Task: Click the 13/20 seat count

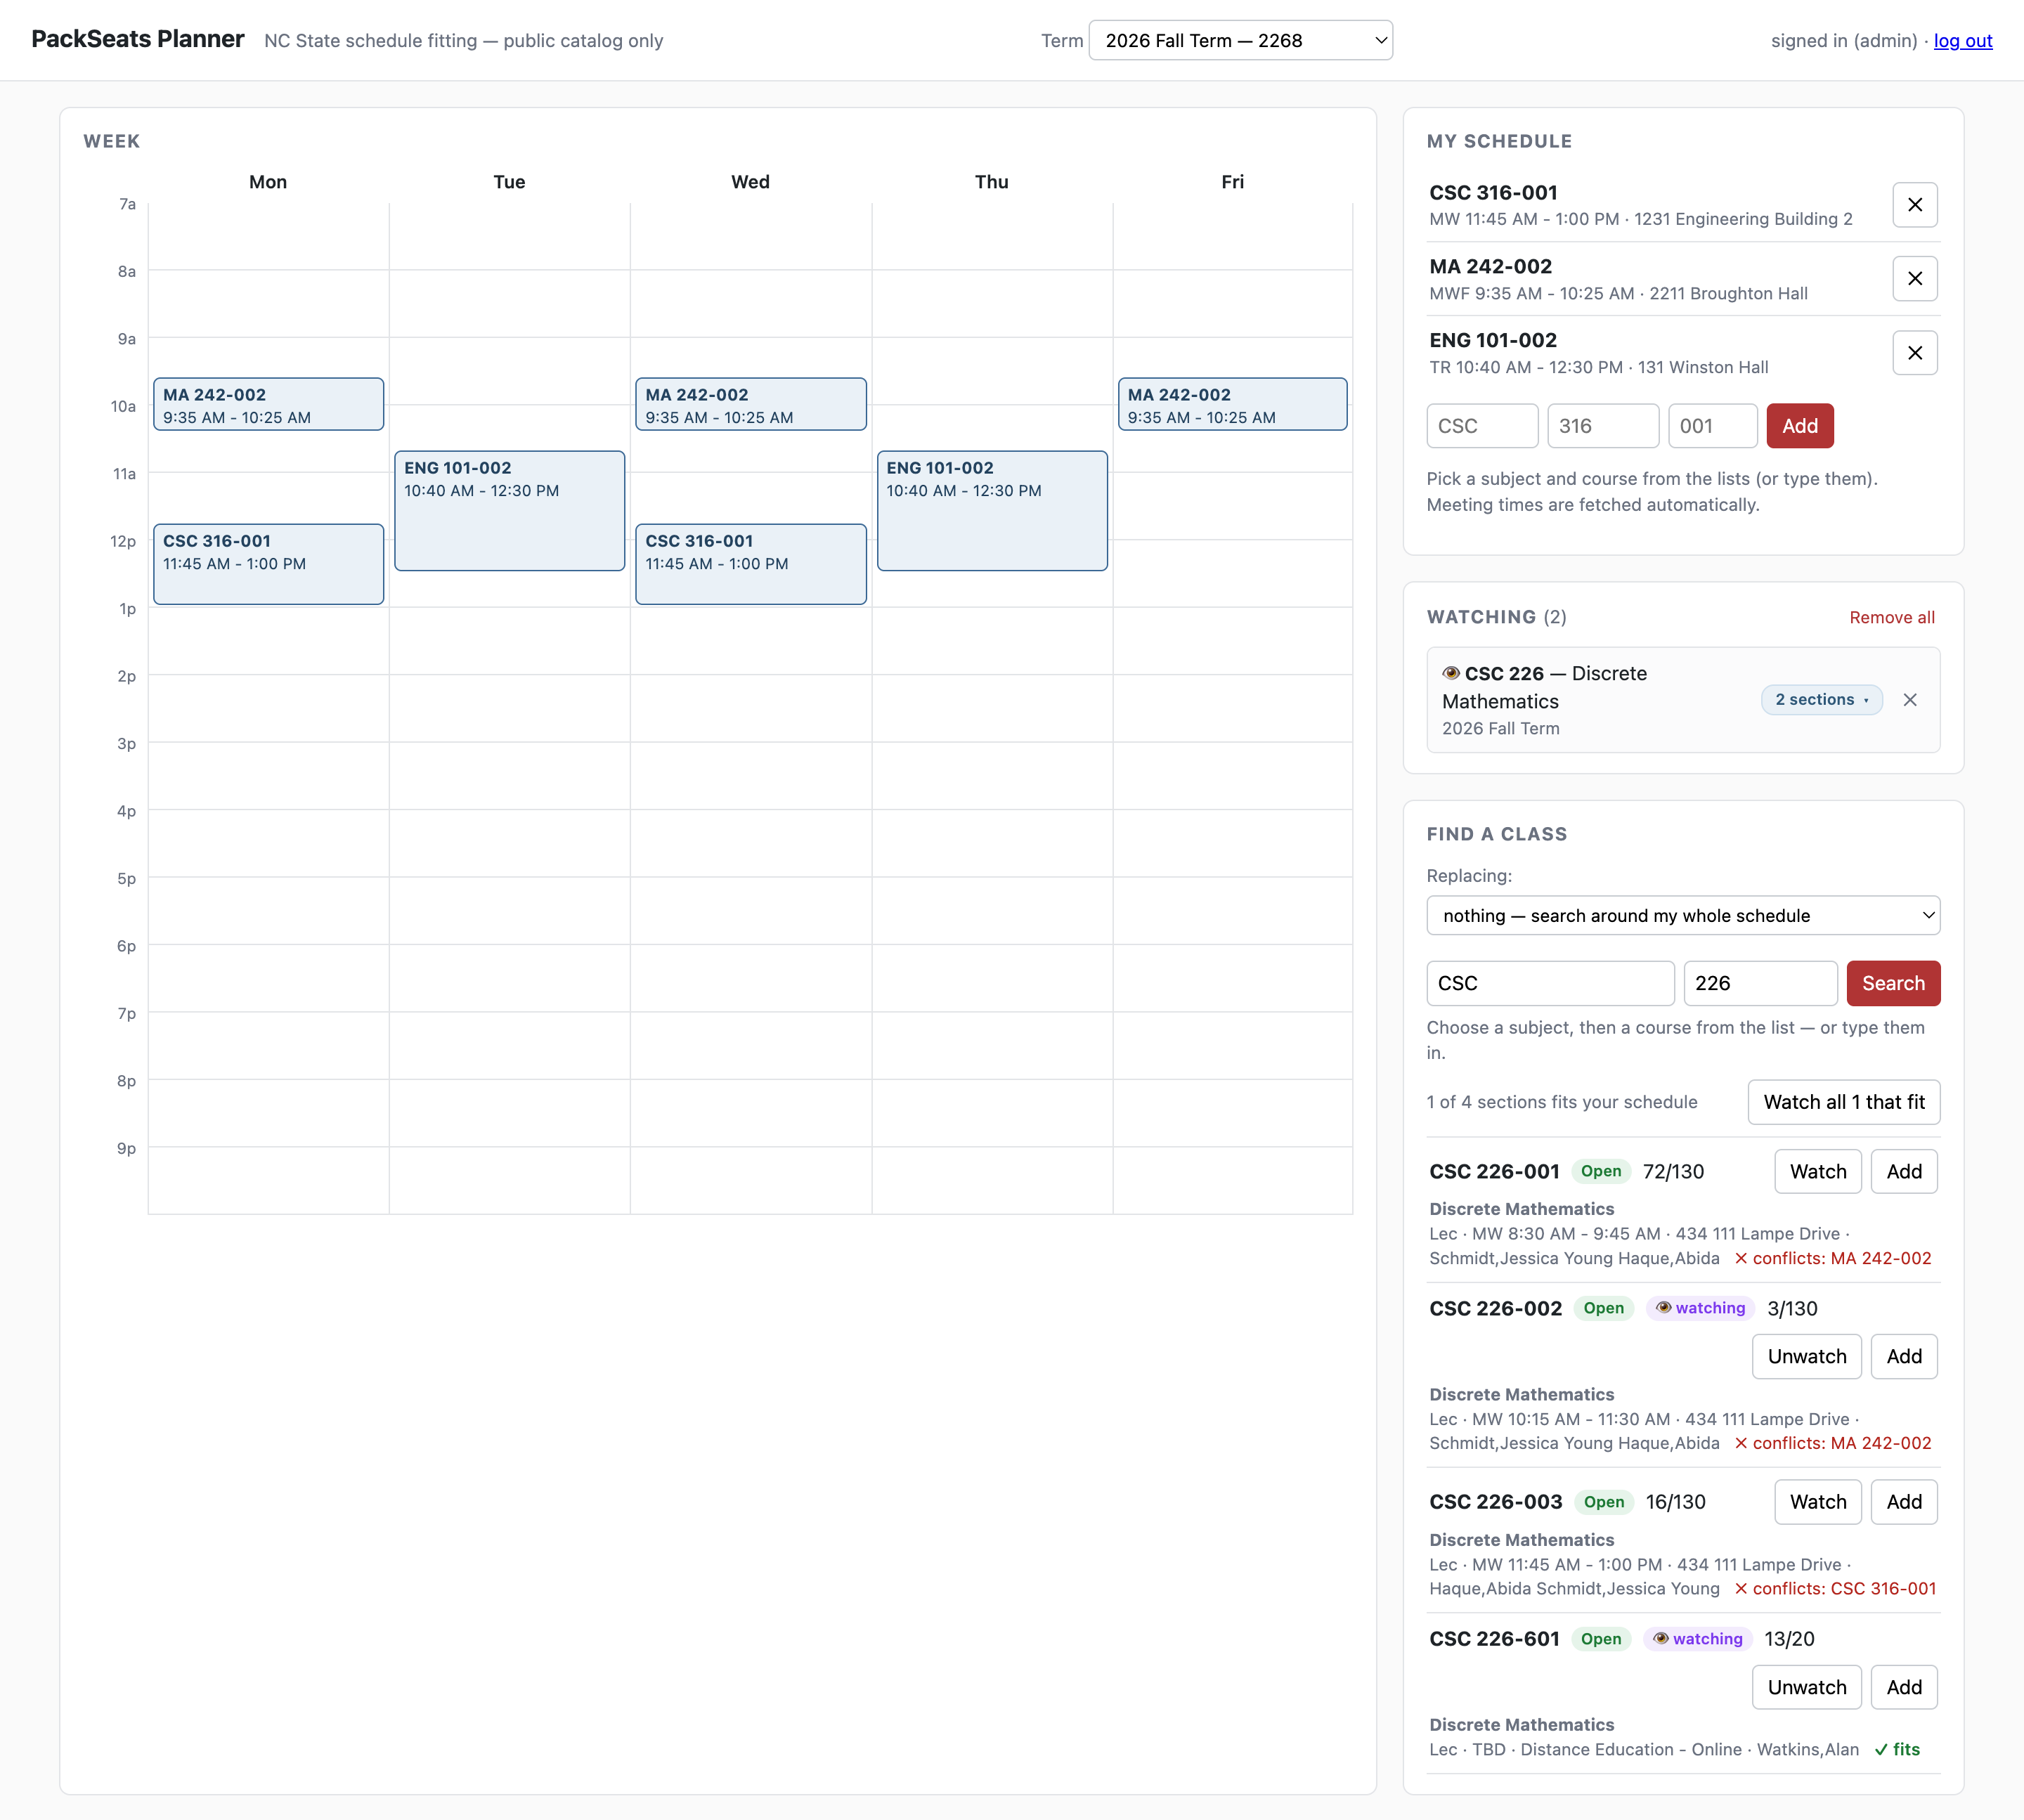Action: pyautogui.click(x=1789, y=1639)
